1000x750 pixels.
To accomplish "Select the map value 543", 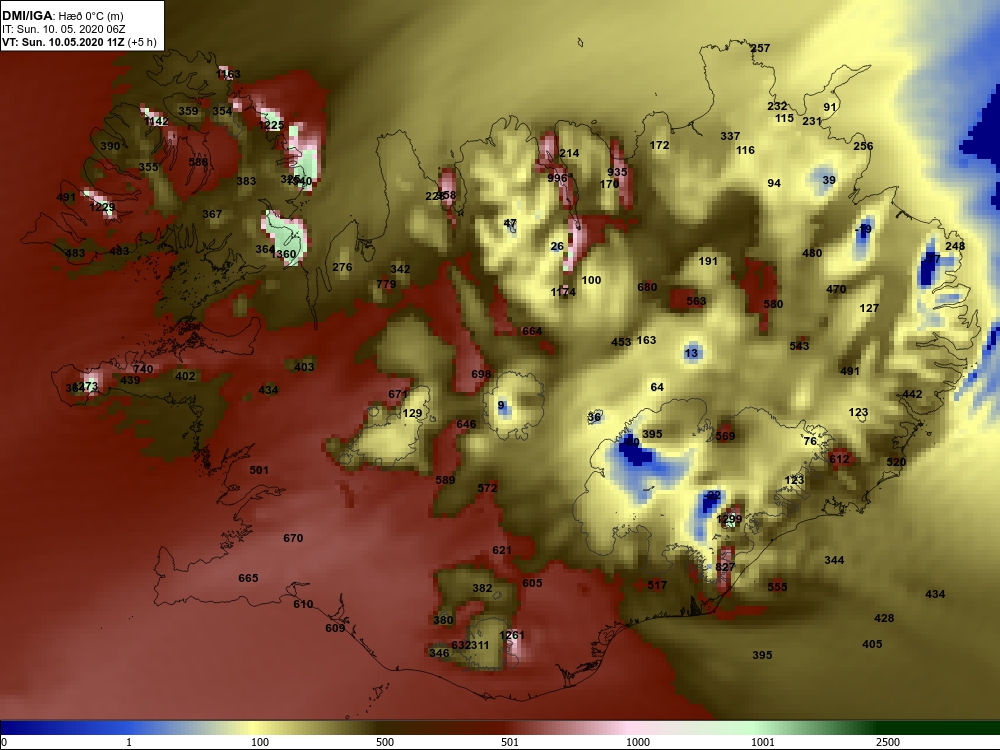I will (799, 346).
